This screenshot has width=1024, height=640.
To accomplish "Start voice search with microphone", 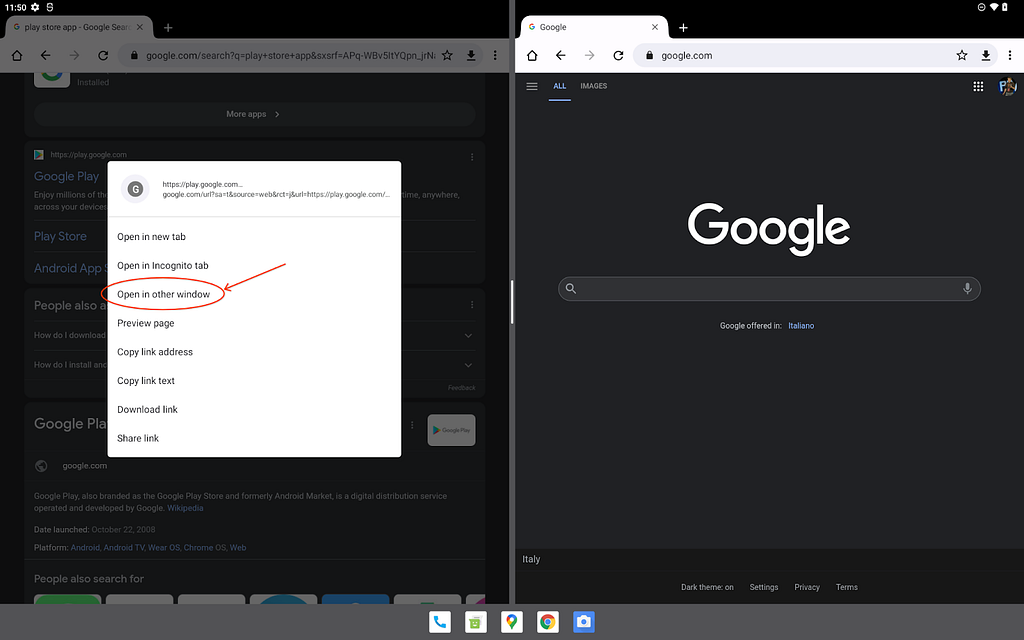I will pyautogui.click(x=967, y=289).
